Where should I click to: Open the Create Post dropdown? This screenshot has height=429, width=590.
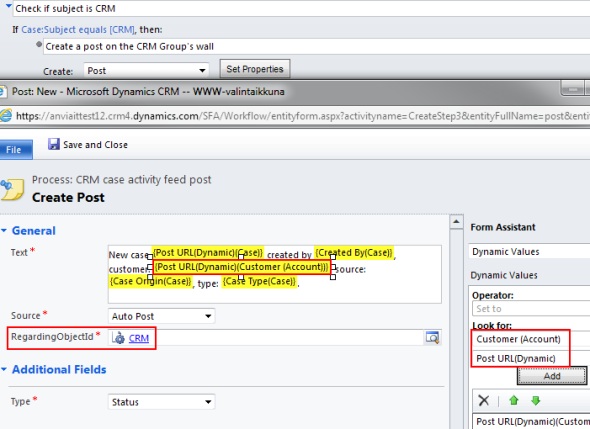(146, 71)
